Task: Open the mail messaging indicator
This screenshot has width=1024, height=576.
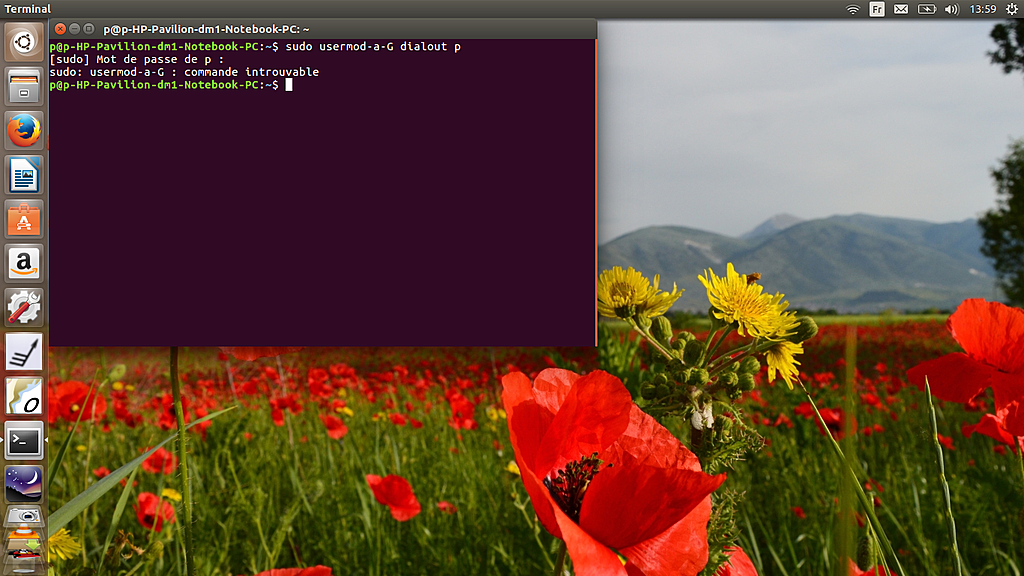Action: point(901,9)
